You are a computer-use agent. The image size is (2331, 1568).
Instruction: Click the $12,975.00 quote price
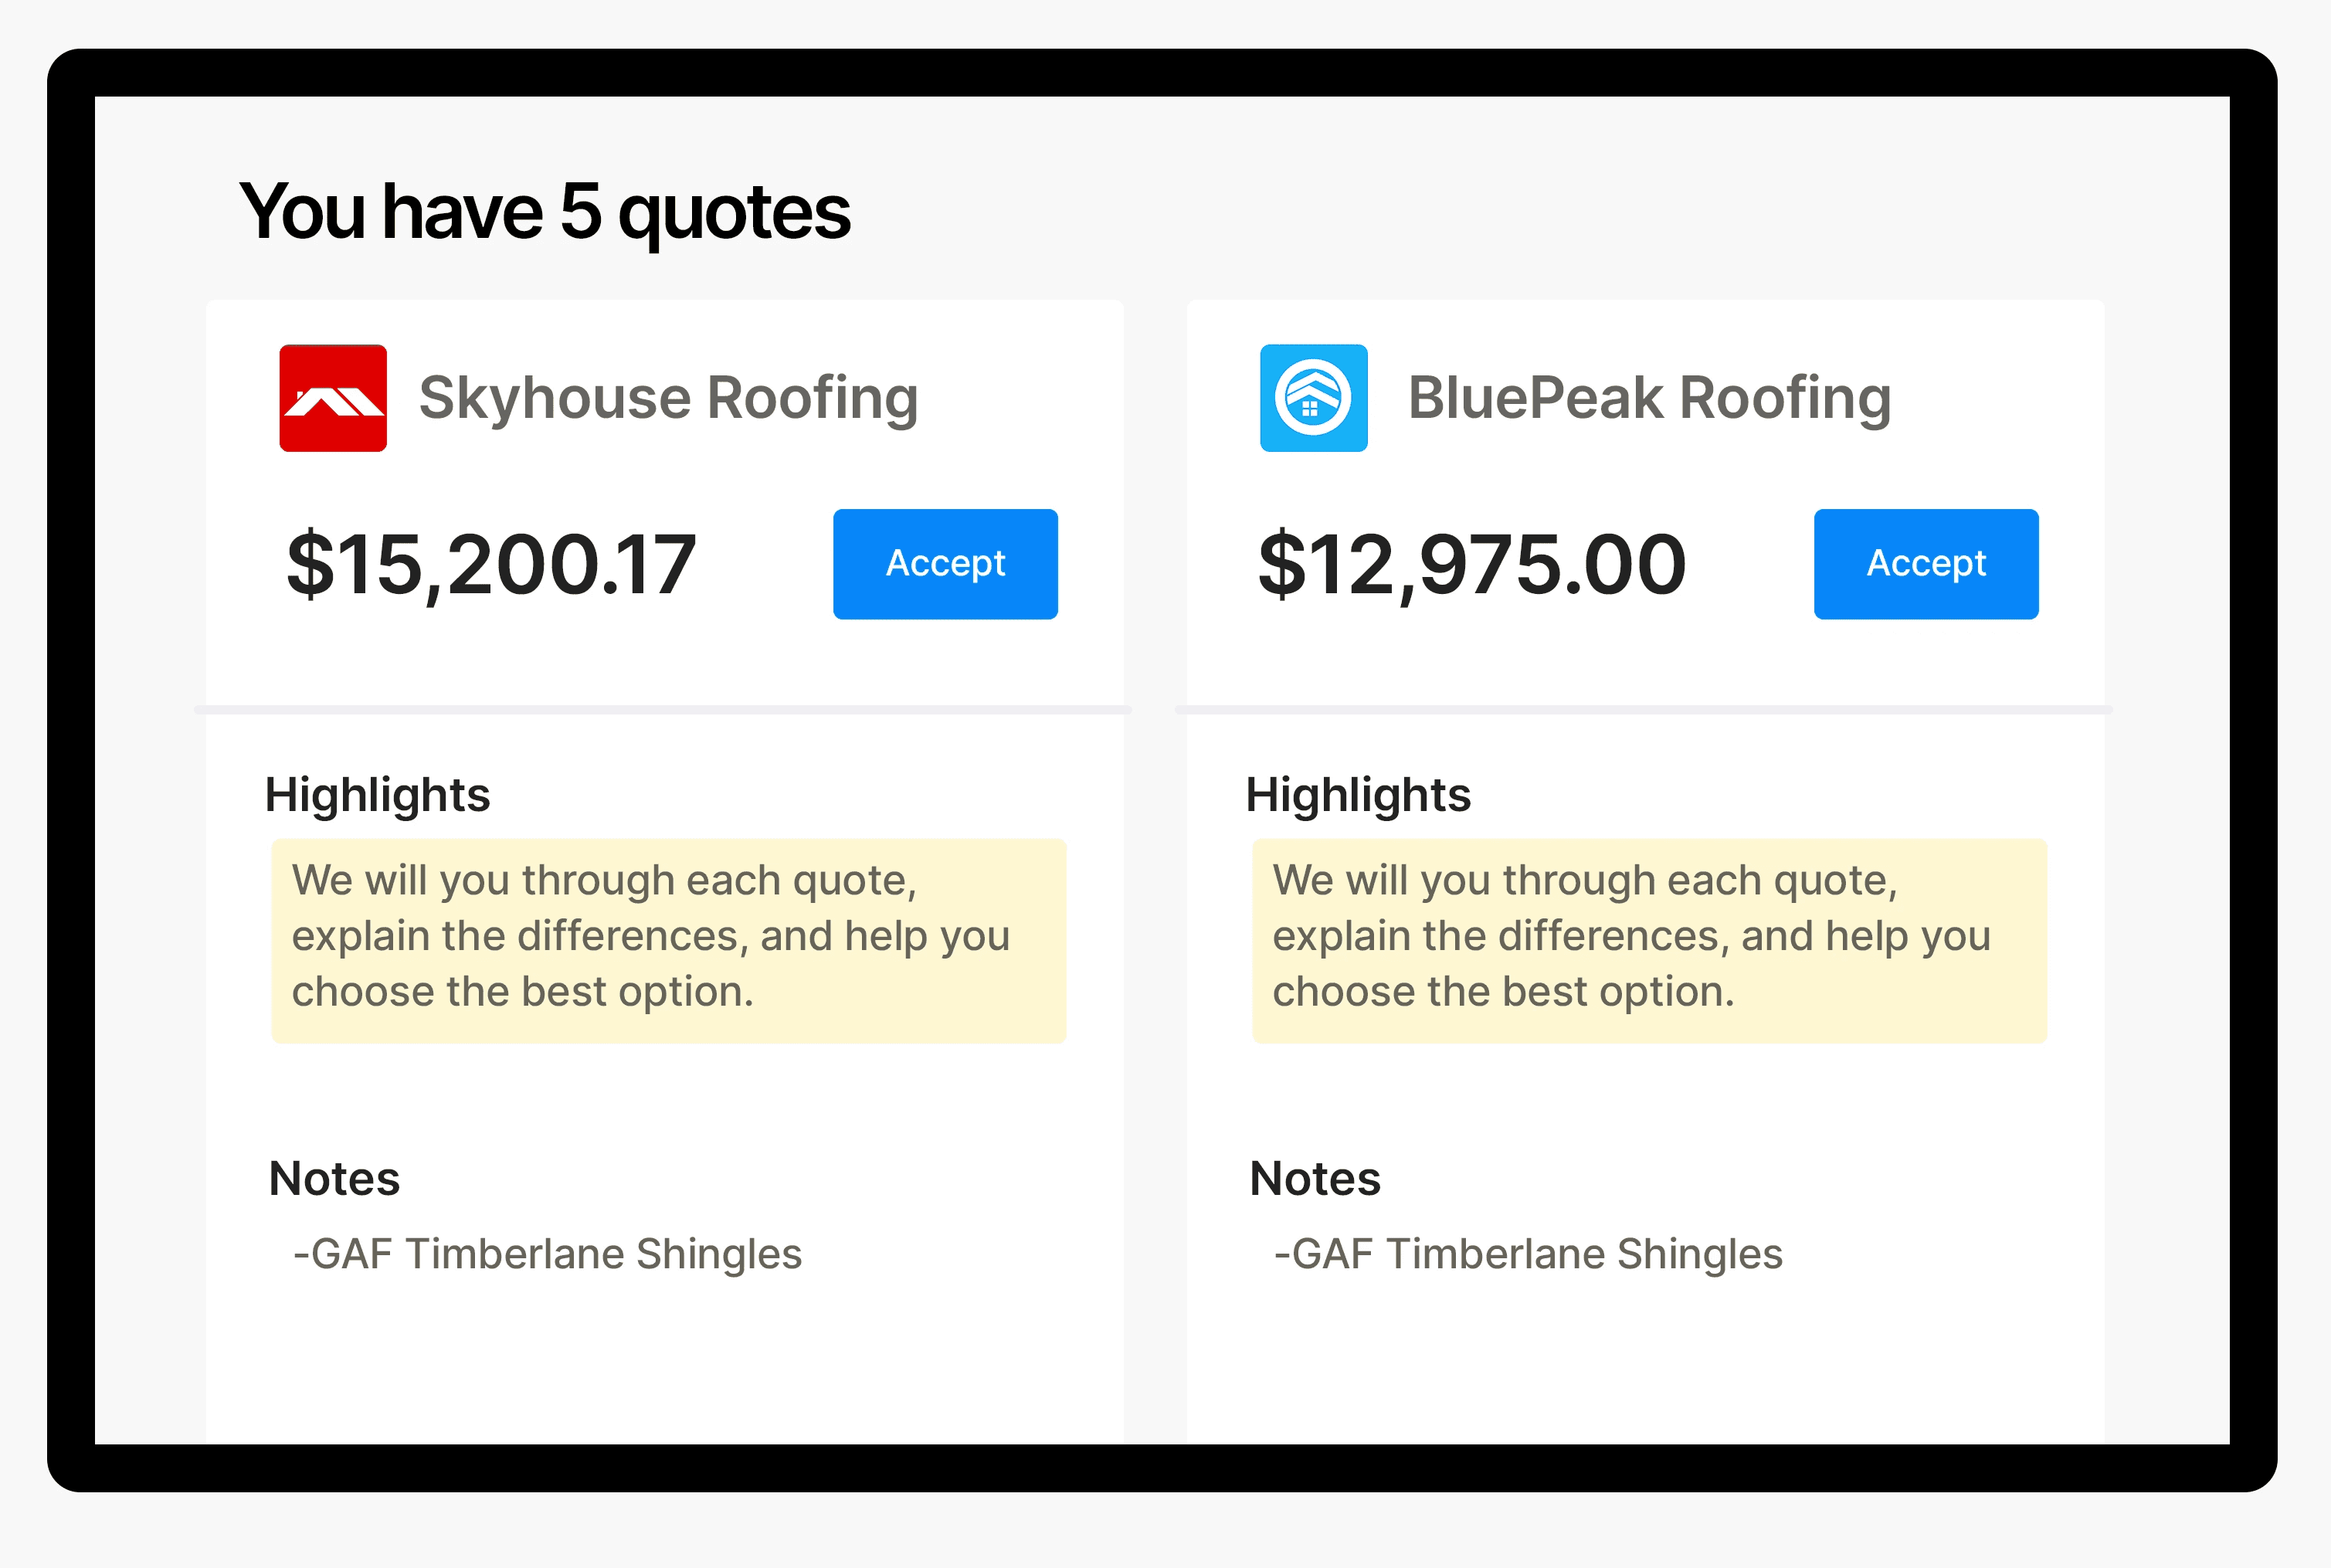click(x=1472, y=565)
